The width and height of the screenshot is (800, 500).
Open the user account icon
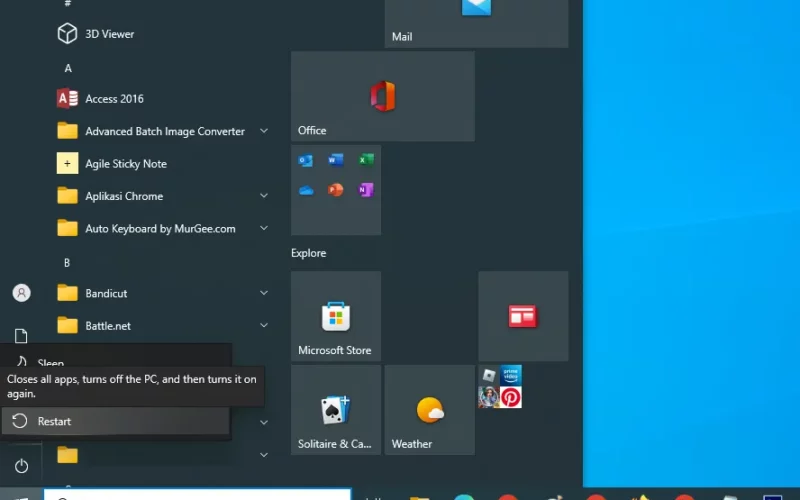(21, 293)
